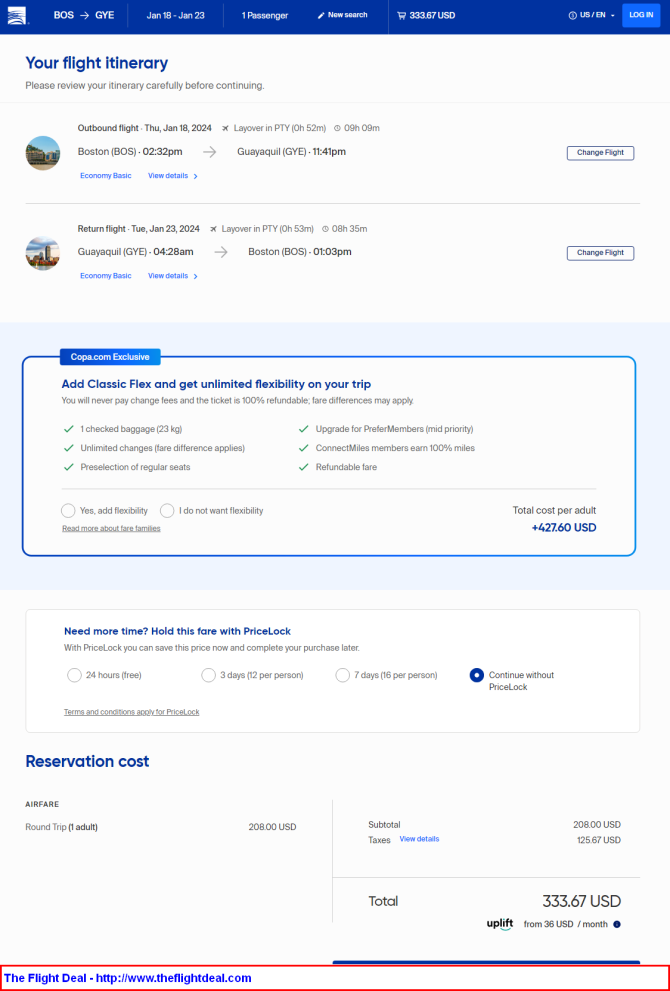Choose 24 hours (free) PriceLock
Screen dimensions: 670x991
point(74,675)
